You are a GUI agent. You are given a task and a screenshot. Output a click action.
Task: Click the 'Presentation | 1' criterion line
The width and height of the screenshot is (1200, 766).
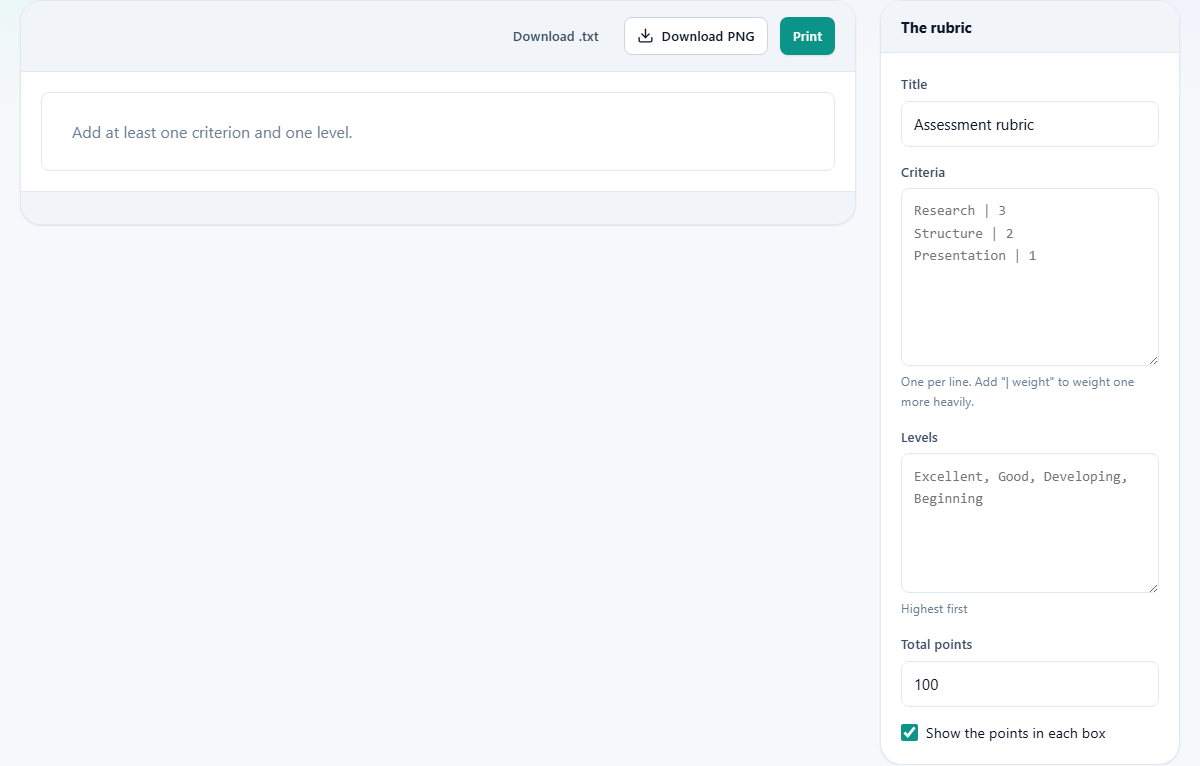pyautogui.click(x=975, y=256)
